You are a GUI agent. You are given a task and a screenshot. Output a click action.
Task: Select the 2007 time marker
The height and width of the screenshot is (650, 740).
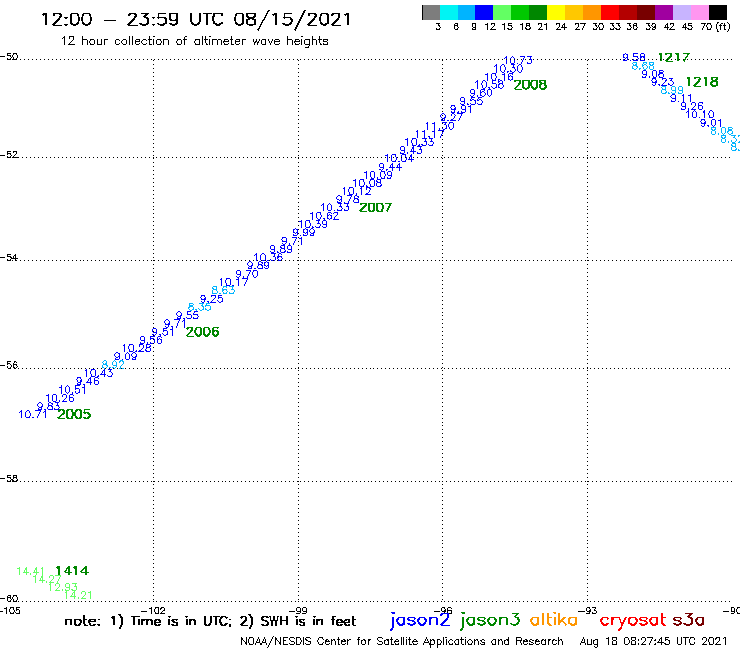(376, 207)
